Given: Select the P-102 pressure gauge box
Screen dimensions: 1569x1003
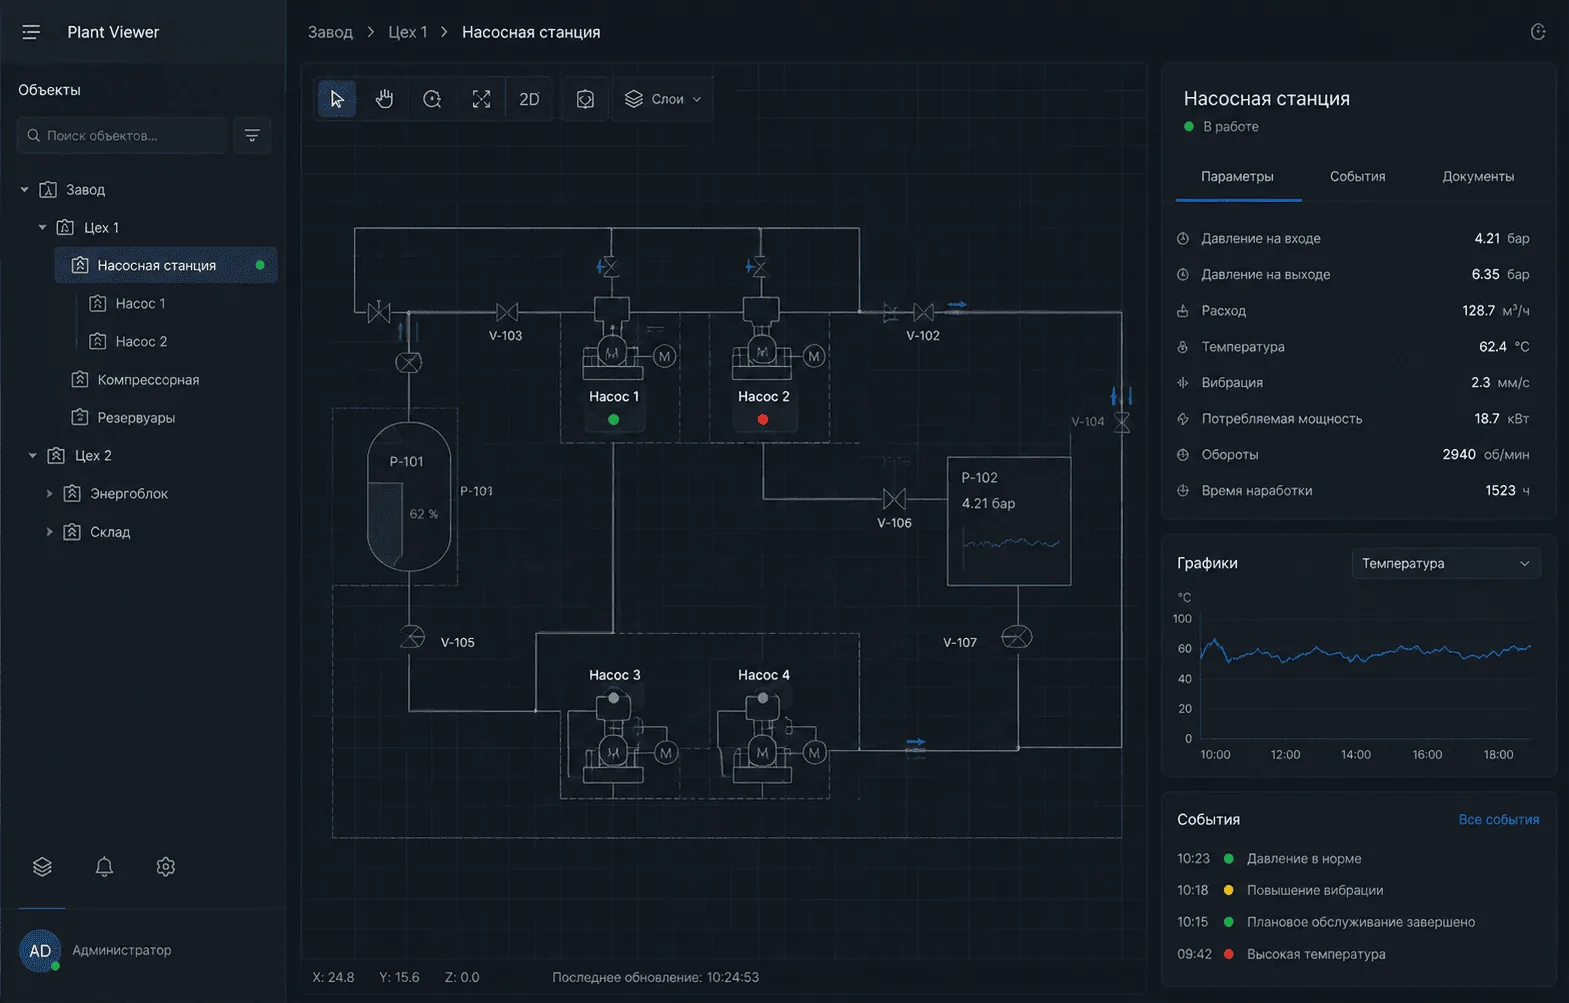Looking at the screenshot, I should click(1009, 521).
